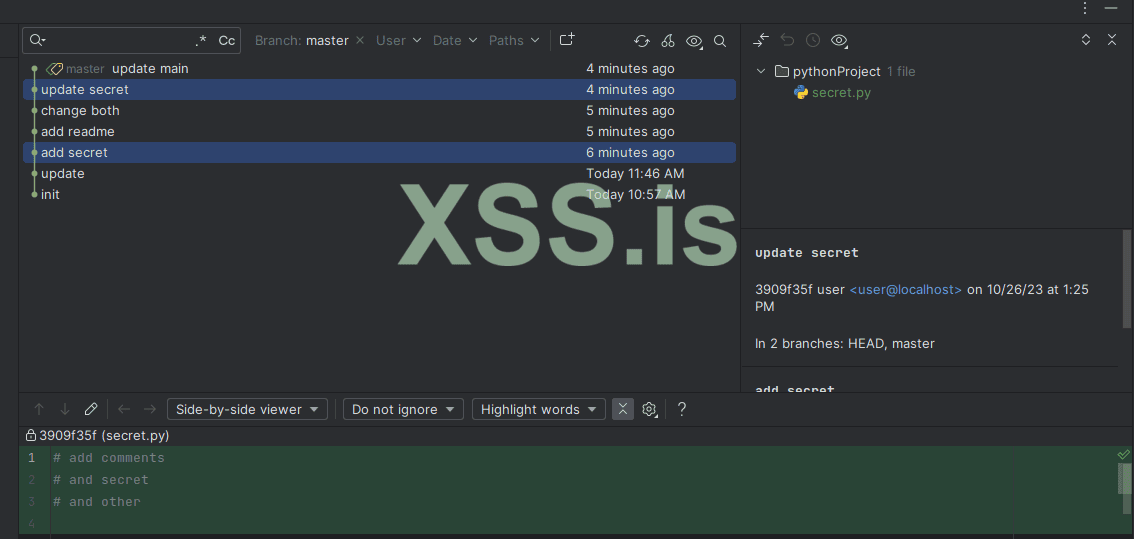Click '4 minutes ago' beside update secret
Image resolution: width=1134 pixels, height=539 pixels.
[x=631, y=90]
